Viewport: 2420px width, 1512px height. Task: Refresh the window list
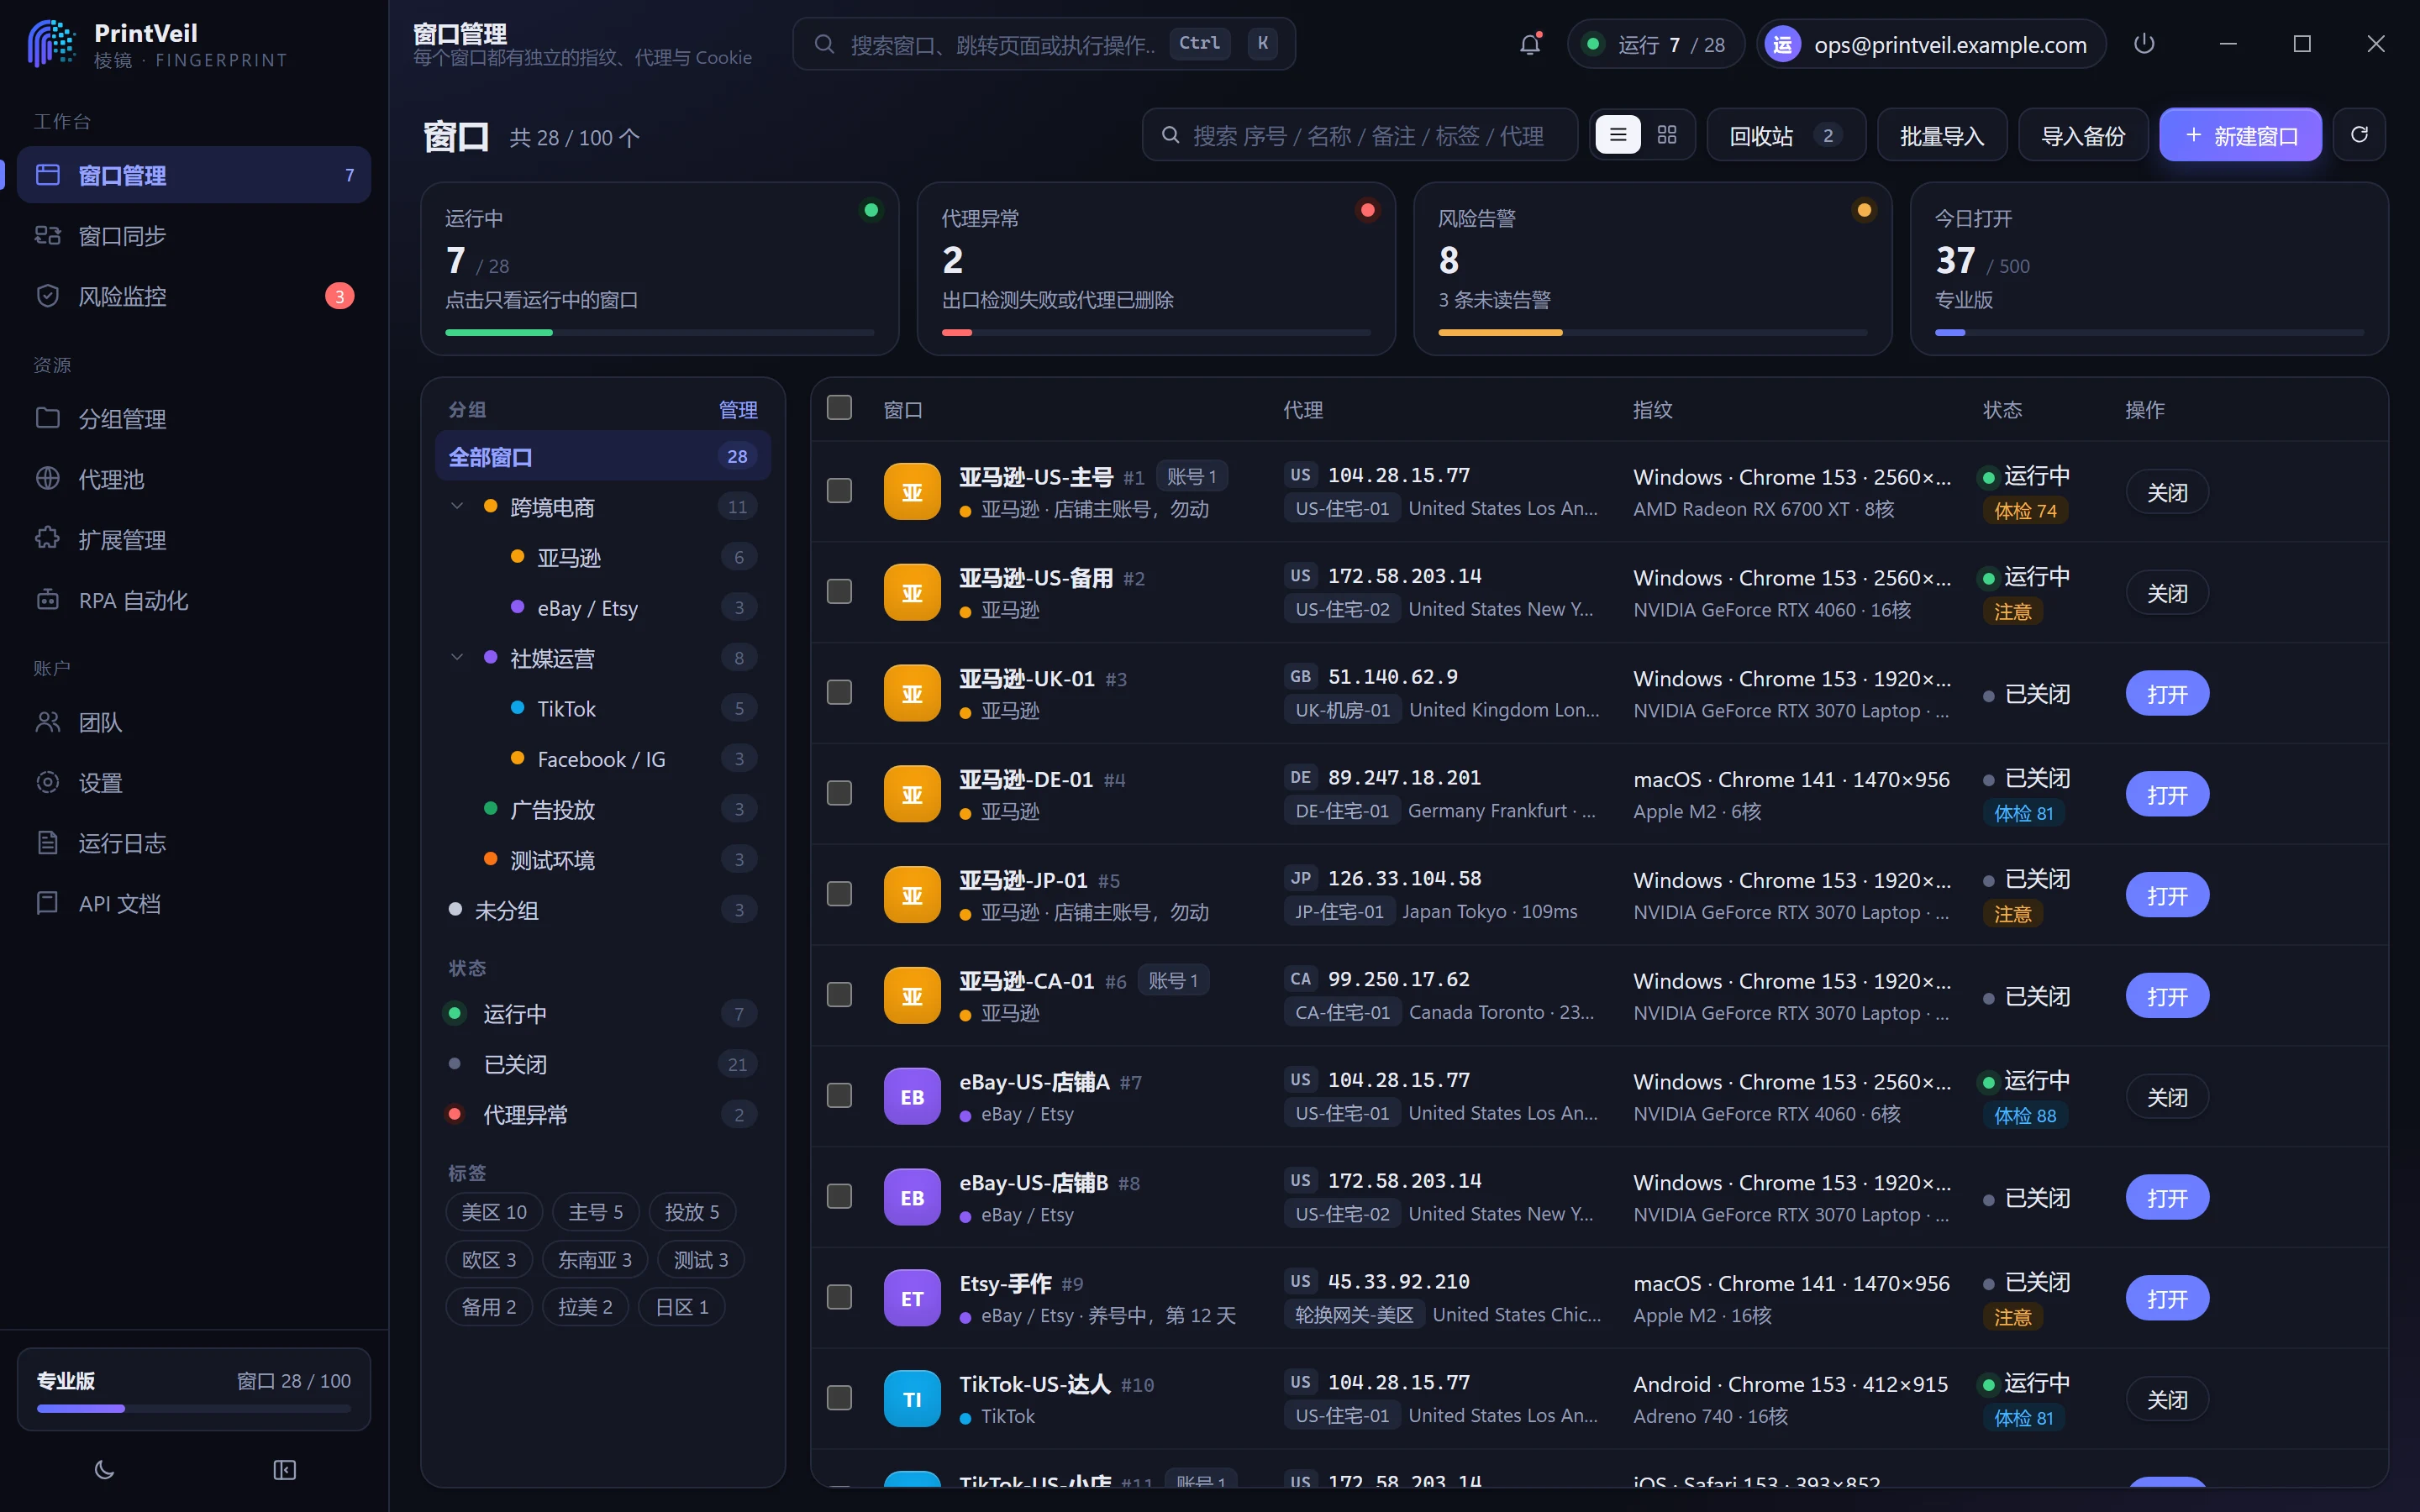point(2359,135)
